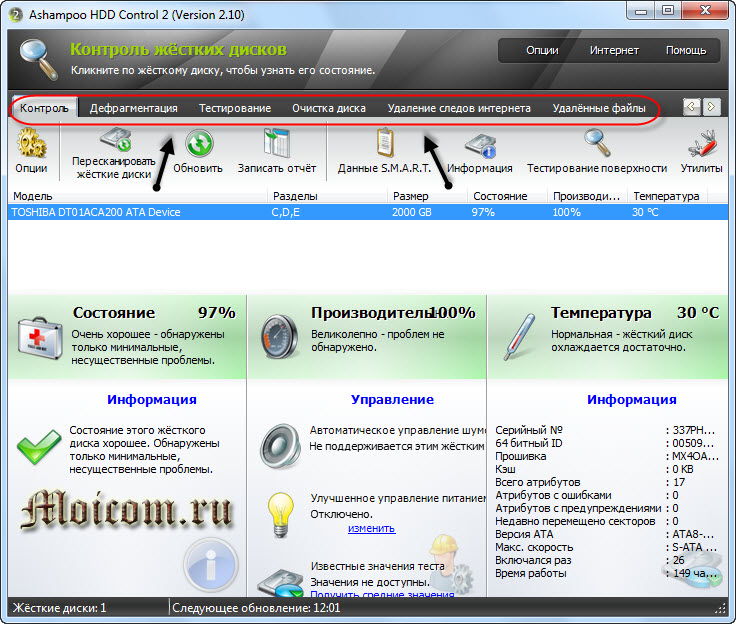Open Данные S.M.A.R.T. clipboard icon
The width and height of the screenshot is (736, 624).
[x=385, y=143]
